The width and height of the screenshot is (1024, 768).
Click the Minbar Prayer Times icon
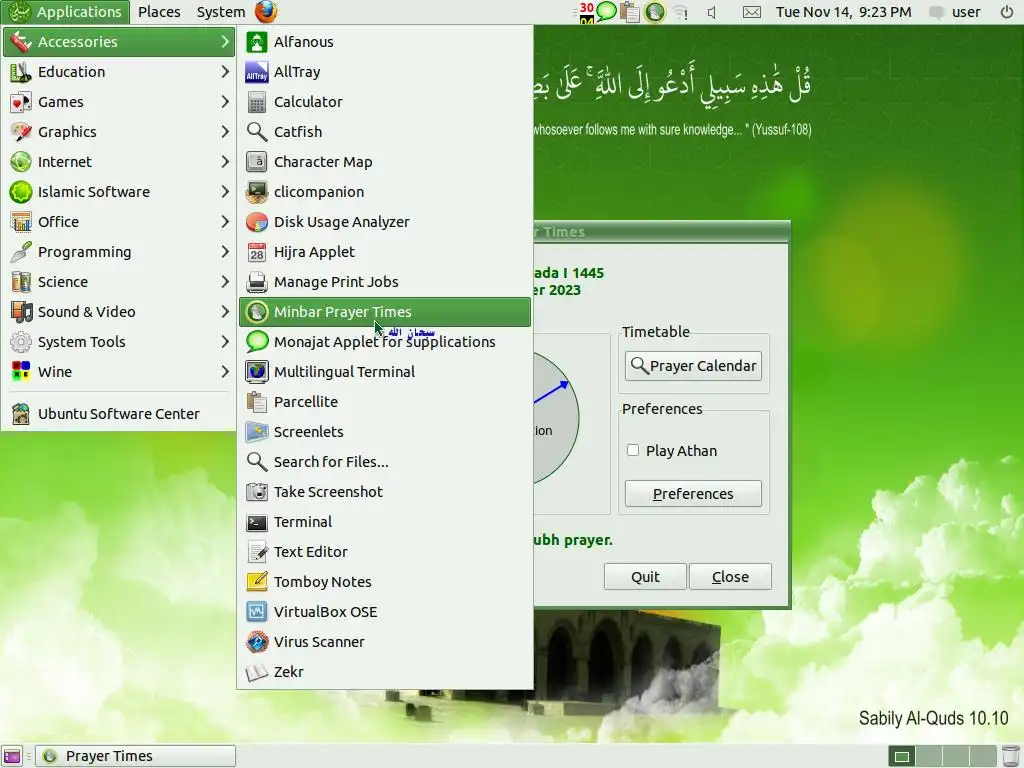click(x=257, y=312)
